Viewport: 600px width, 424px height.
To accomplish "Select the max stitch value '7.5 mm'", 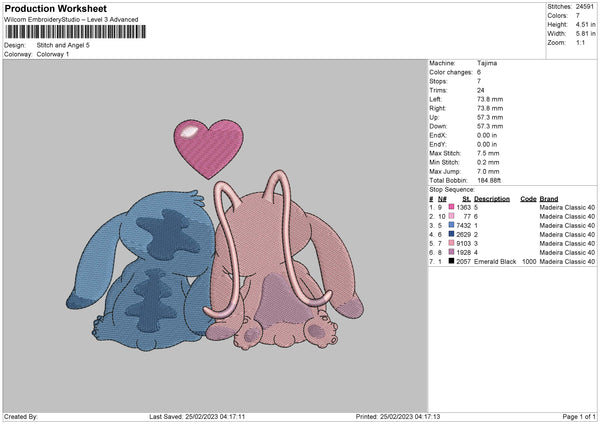I will tap(488, 153).
